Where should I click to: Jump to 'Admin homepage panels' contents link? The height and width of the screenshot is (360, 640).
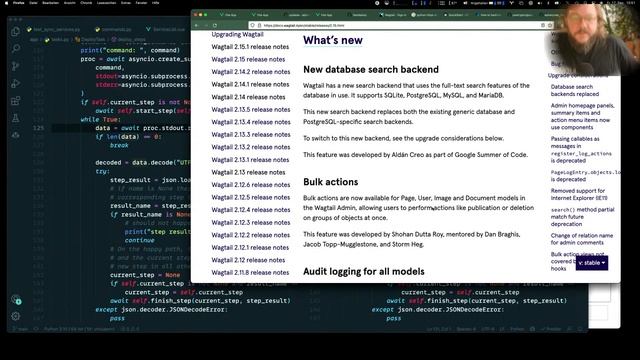click(582, 116)
